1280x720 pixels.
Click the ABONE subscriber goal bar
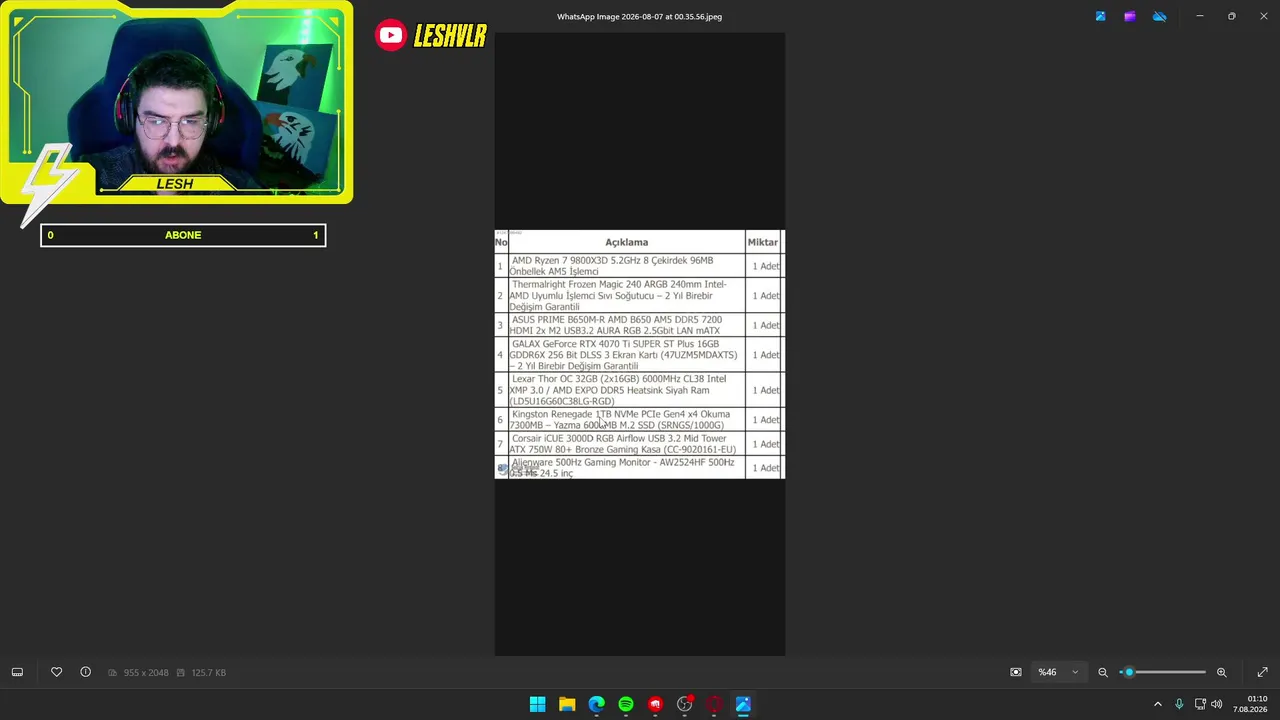click(183, 235)
